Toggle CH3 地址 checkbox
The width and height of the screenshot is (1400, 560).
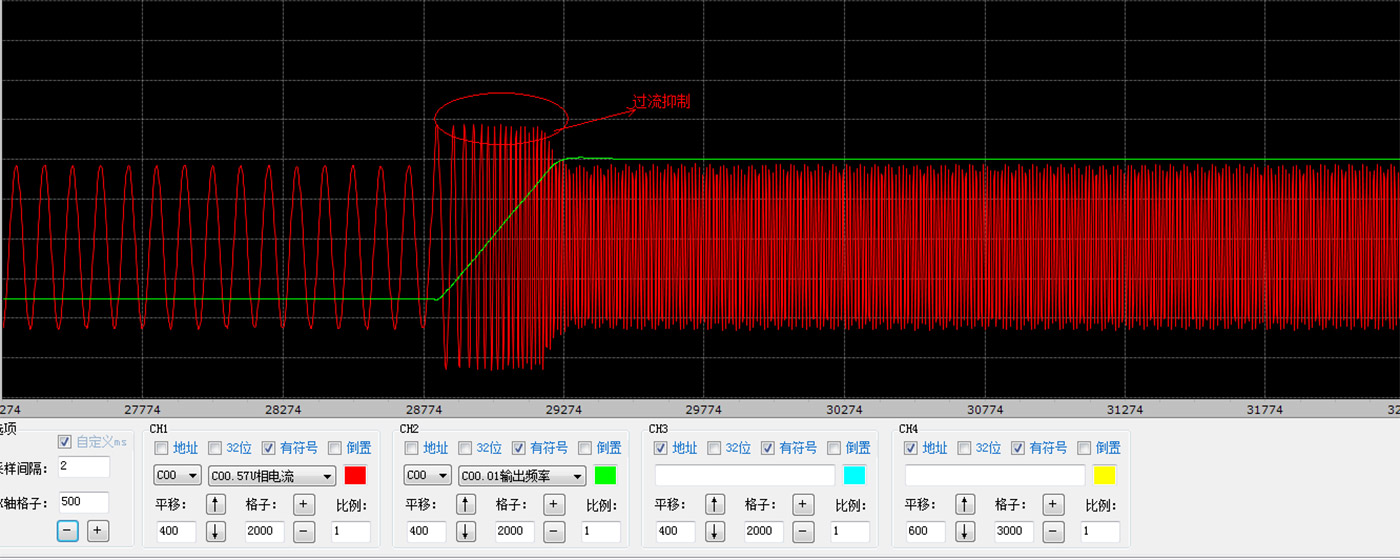click(x=660, y=448)
